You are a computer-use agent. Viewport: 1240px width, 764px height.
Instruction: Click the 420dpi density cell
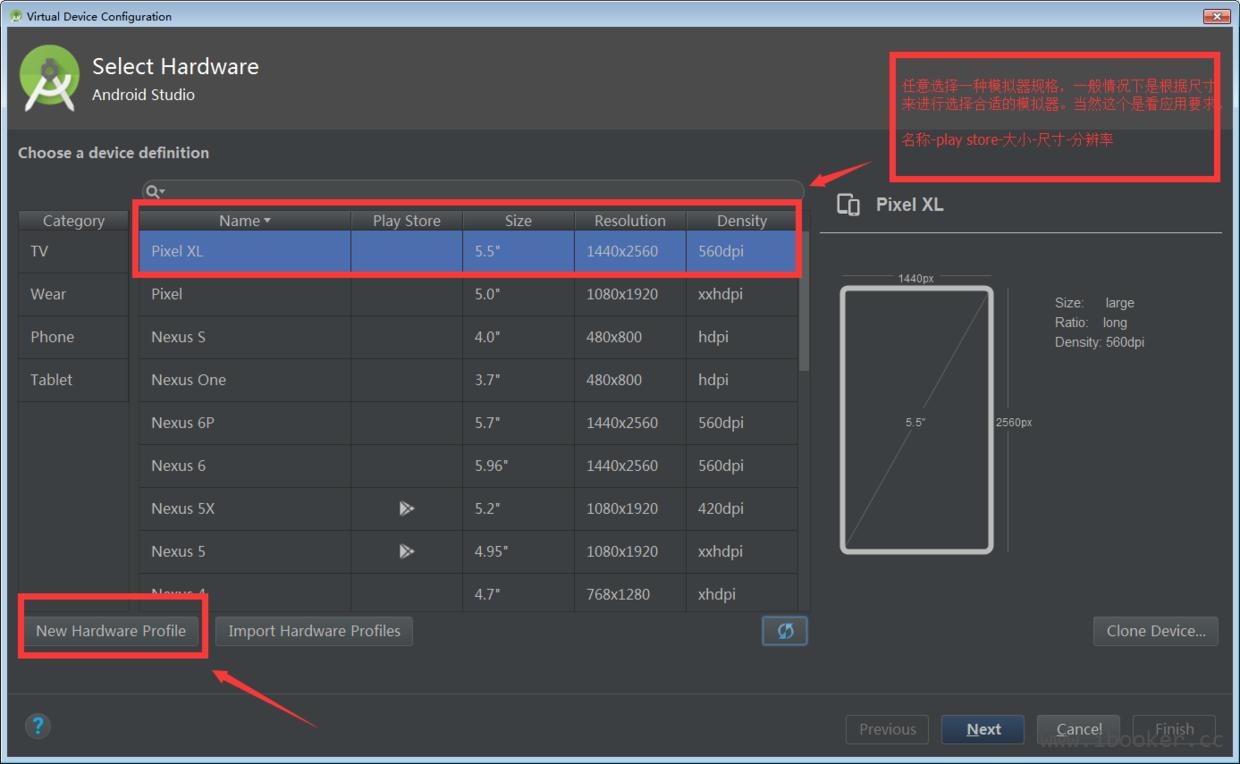point(742,508)
